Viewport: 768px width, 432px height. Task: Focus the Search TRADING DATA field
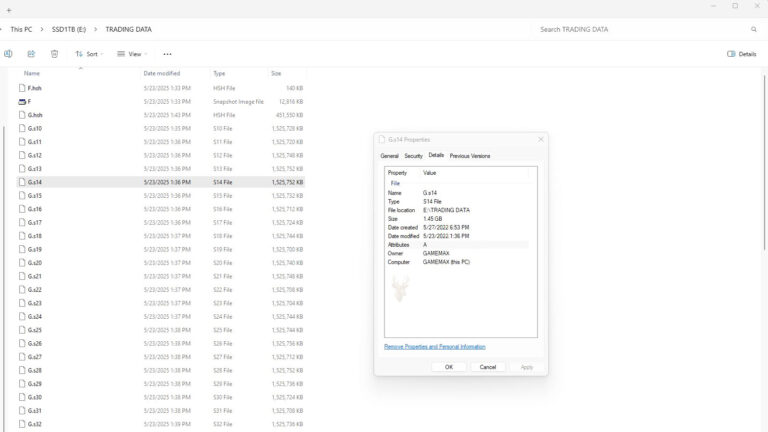[642, 29]
